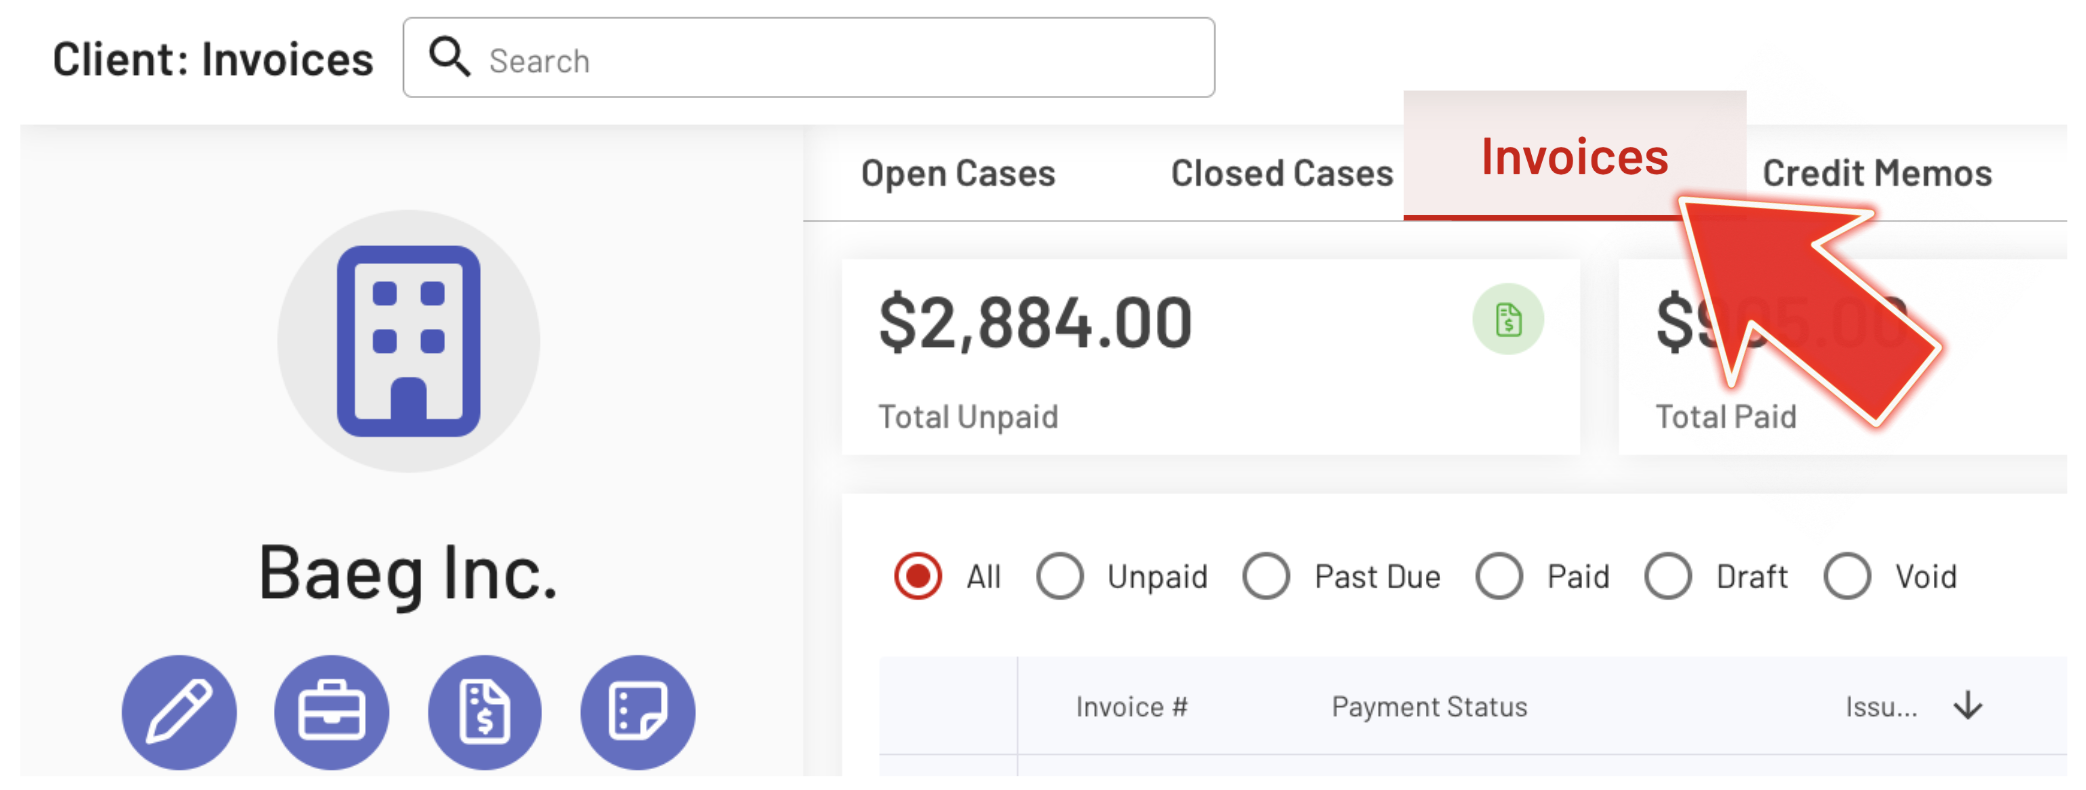The width and height of the screenshot is (2086, 790).
Task: Click the pencil edit client button
Action: tap(179, 712)
